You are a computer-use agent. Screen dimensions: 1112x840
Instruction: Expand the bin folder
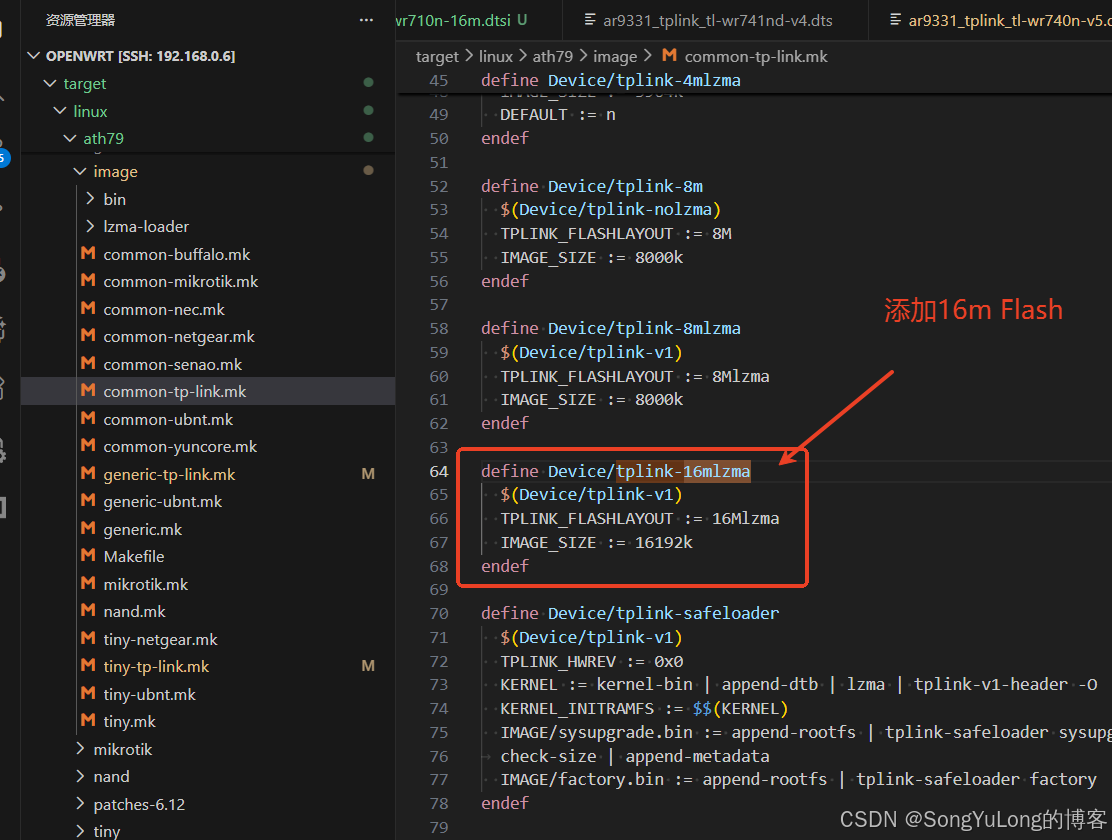click(89, 199)
